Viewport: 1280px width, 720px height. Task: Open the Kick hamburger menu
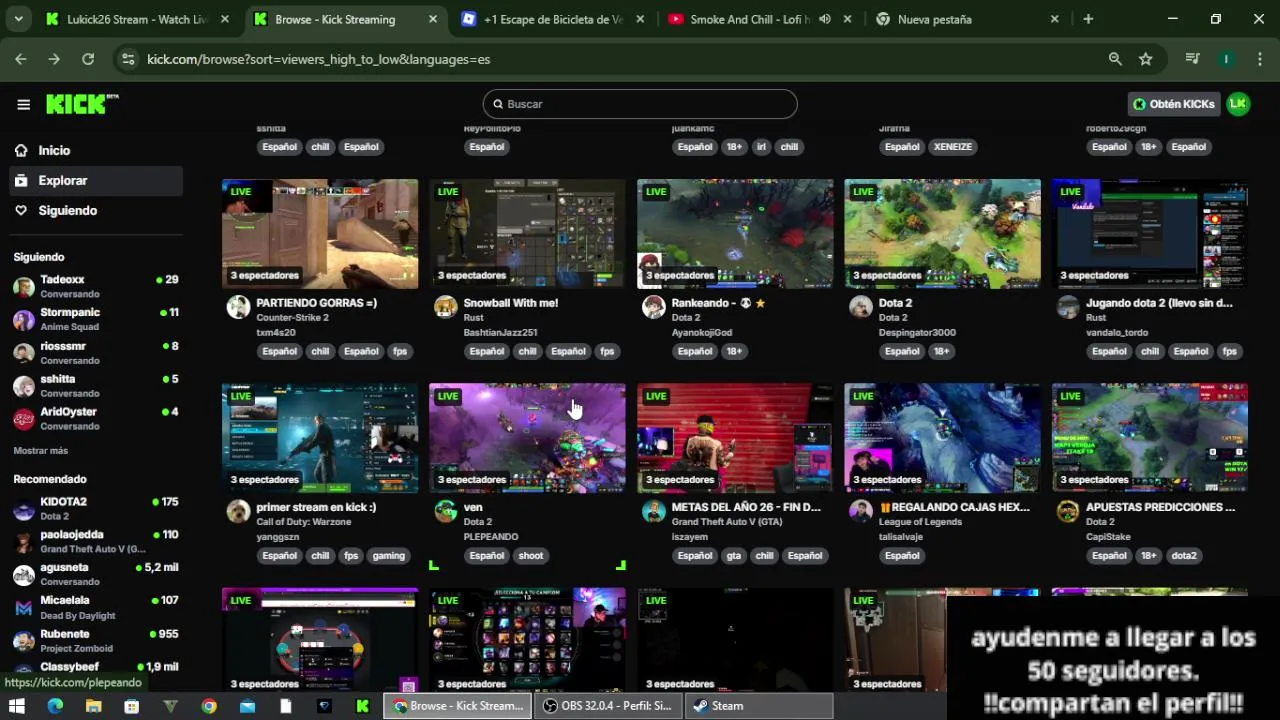coord(23,104)
